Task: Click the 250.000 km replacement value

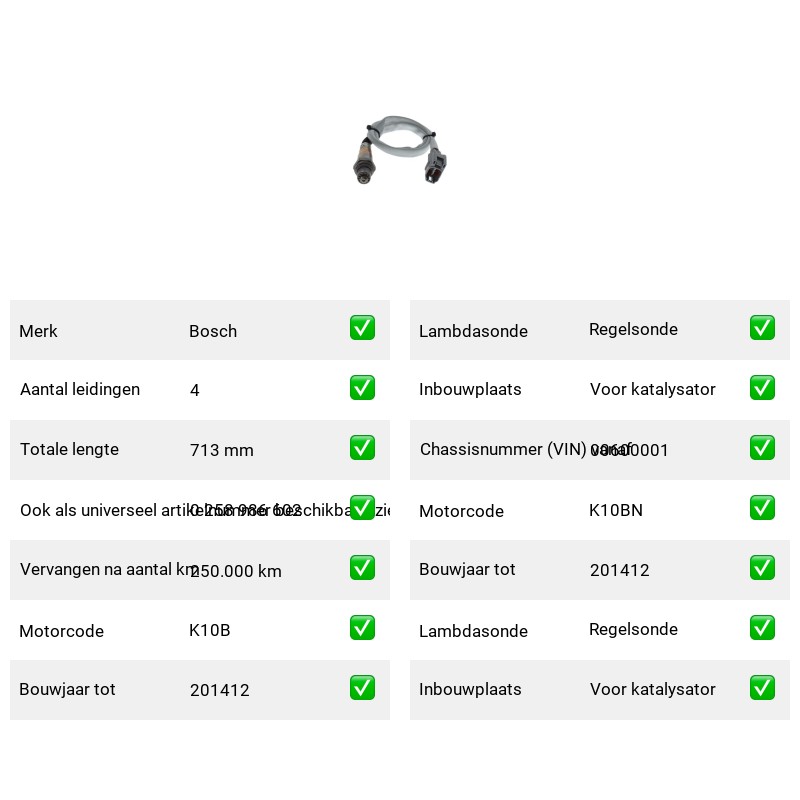Action: [236, 571]
